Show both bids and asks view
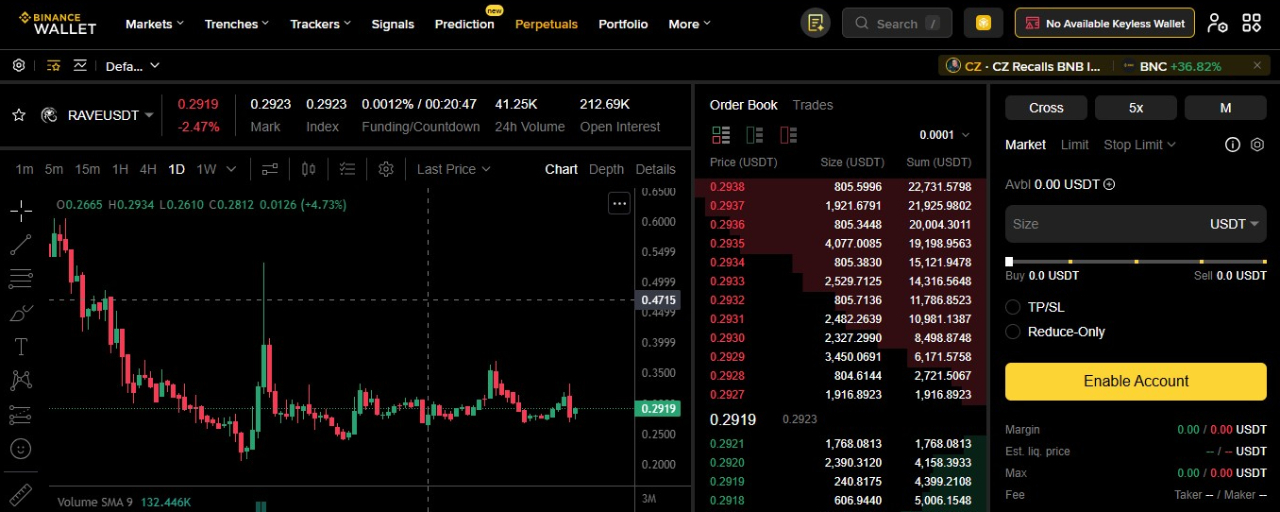 pyautogui.click(x=721, y=135)
